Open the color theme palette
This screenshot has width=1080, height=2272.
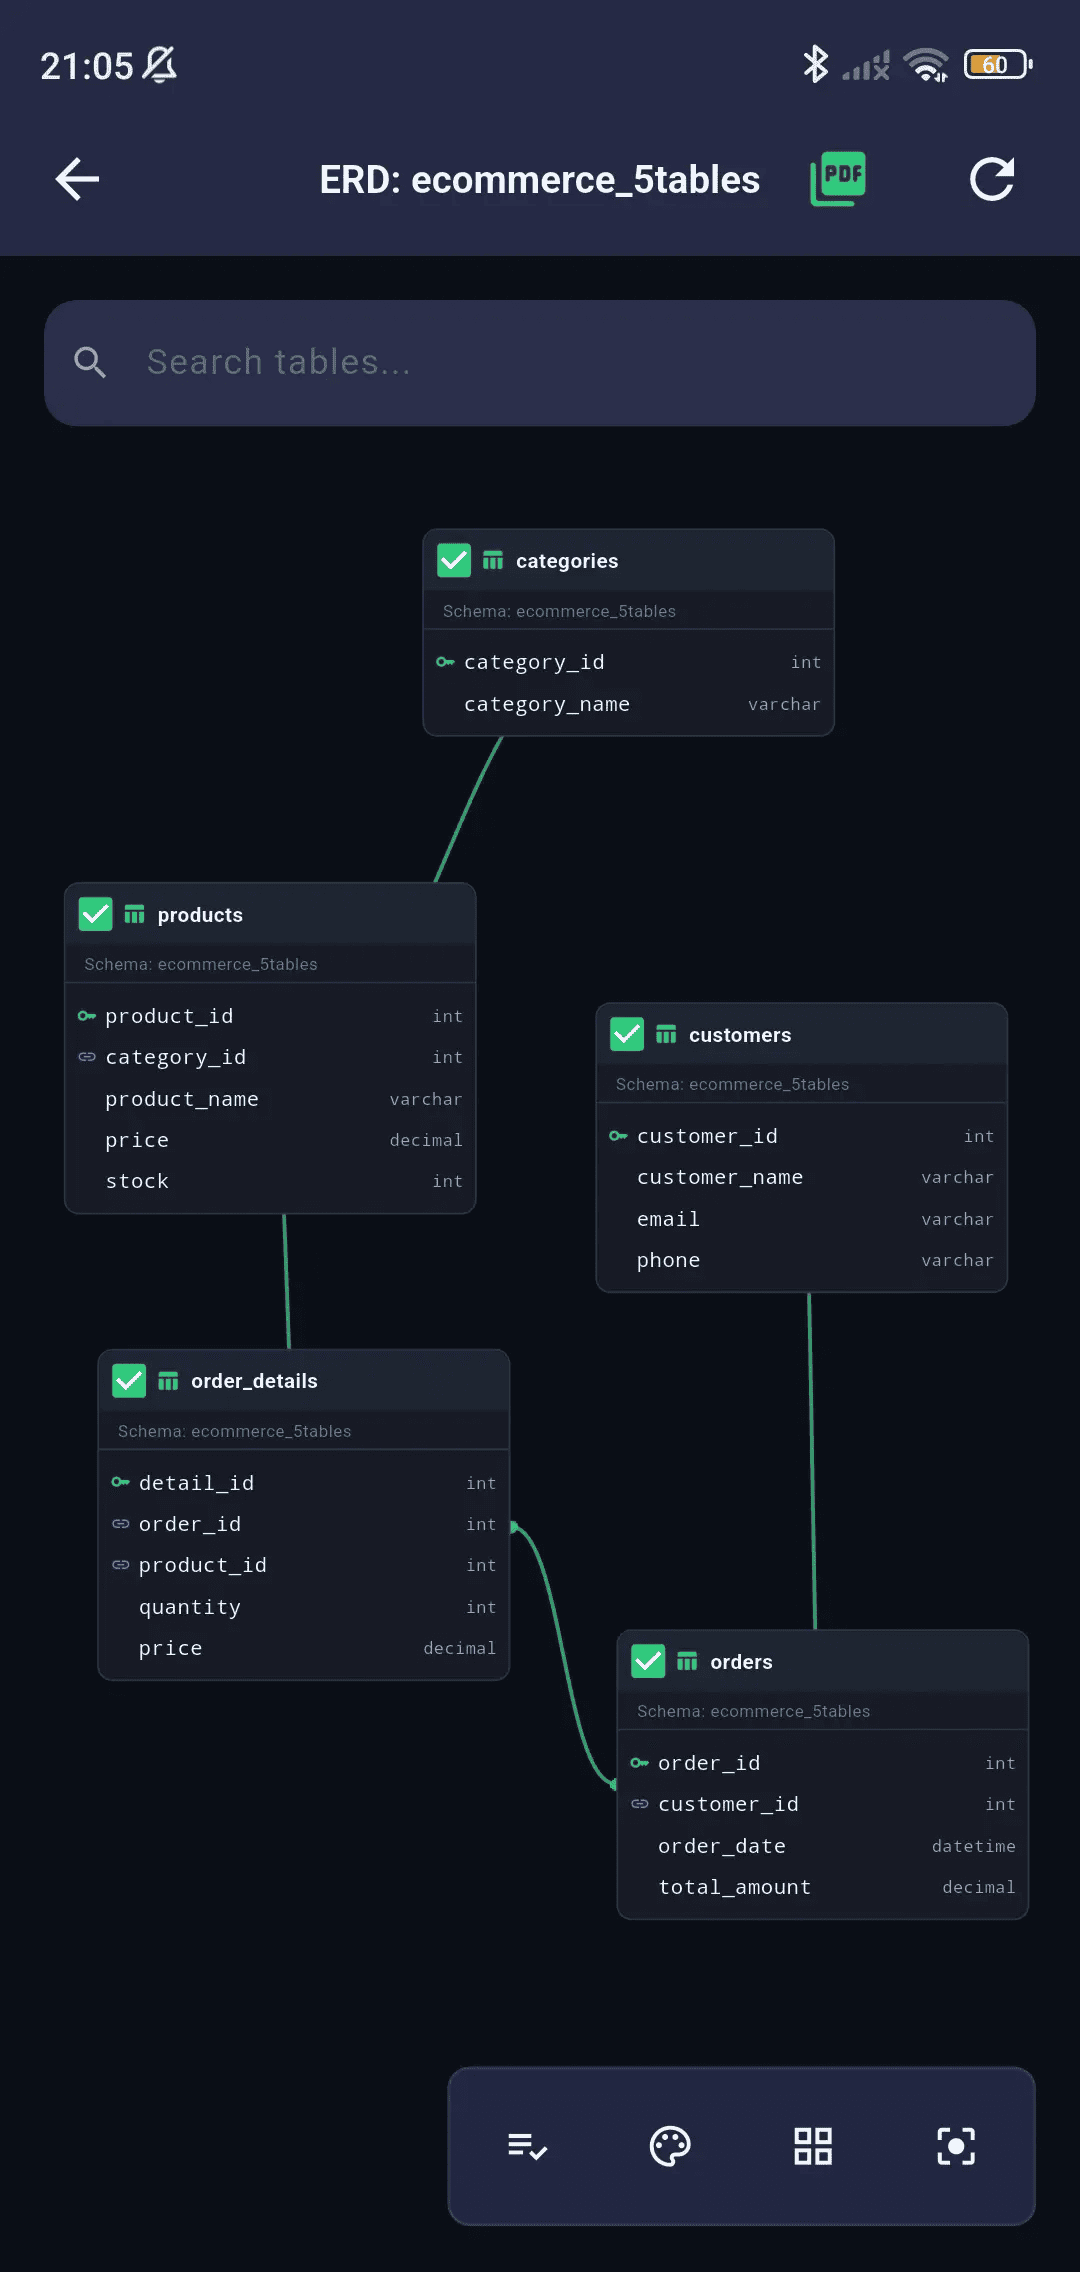(670, 2146)
